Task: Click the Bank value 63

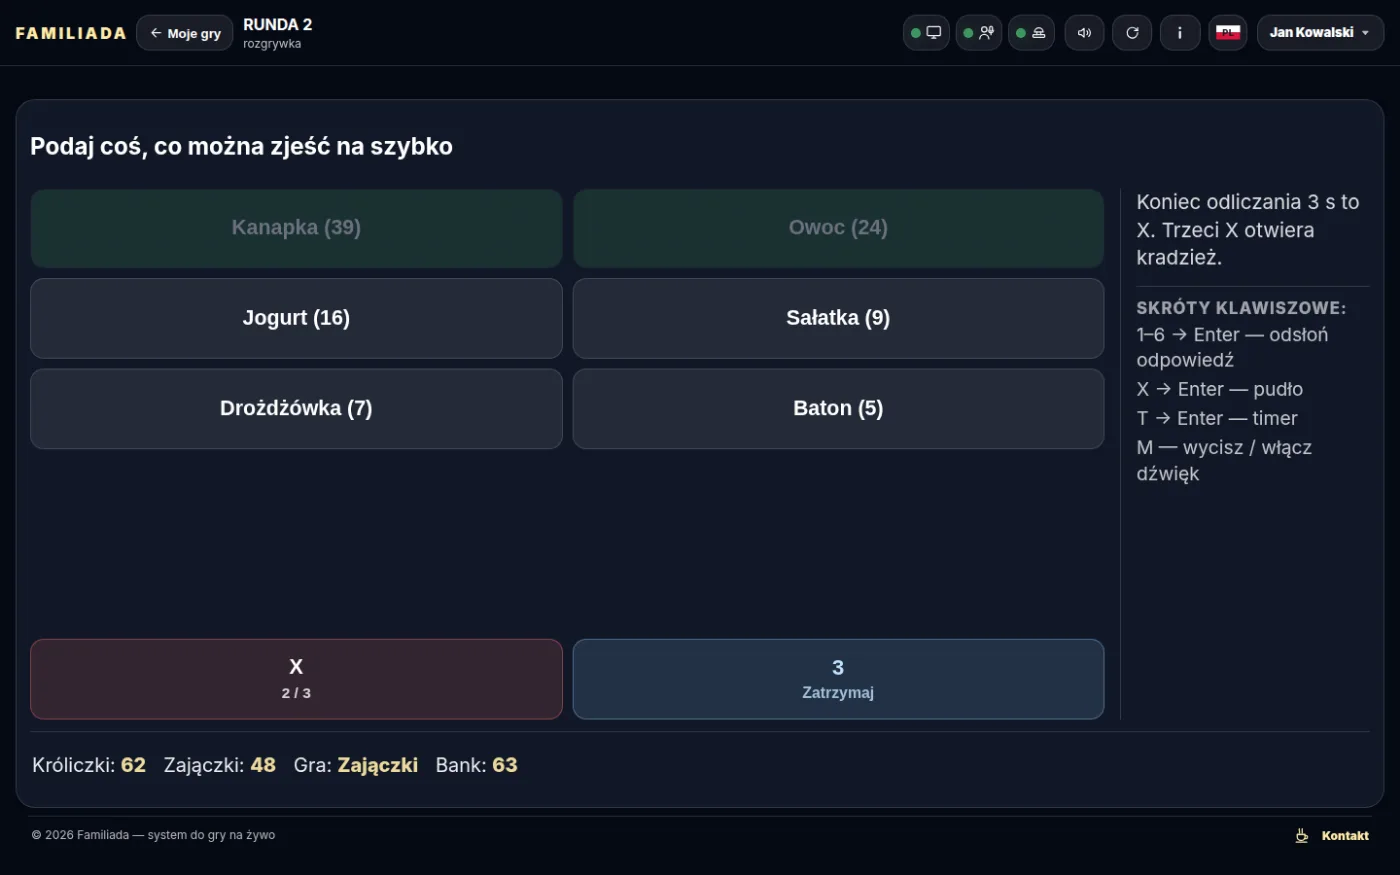Action: pyautogui.click(x=476, y=765)
